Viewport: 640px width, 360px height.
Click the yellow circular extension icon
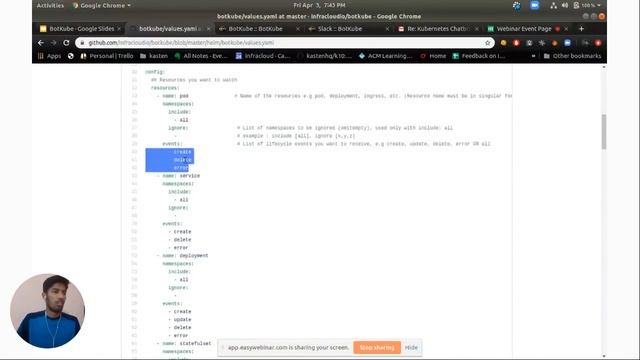[x=503, y=42]
